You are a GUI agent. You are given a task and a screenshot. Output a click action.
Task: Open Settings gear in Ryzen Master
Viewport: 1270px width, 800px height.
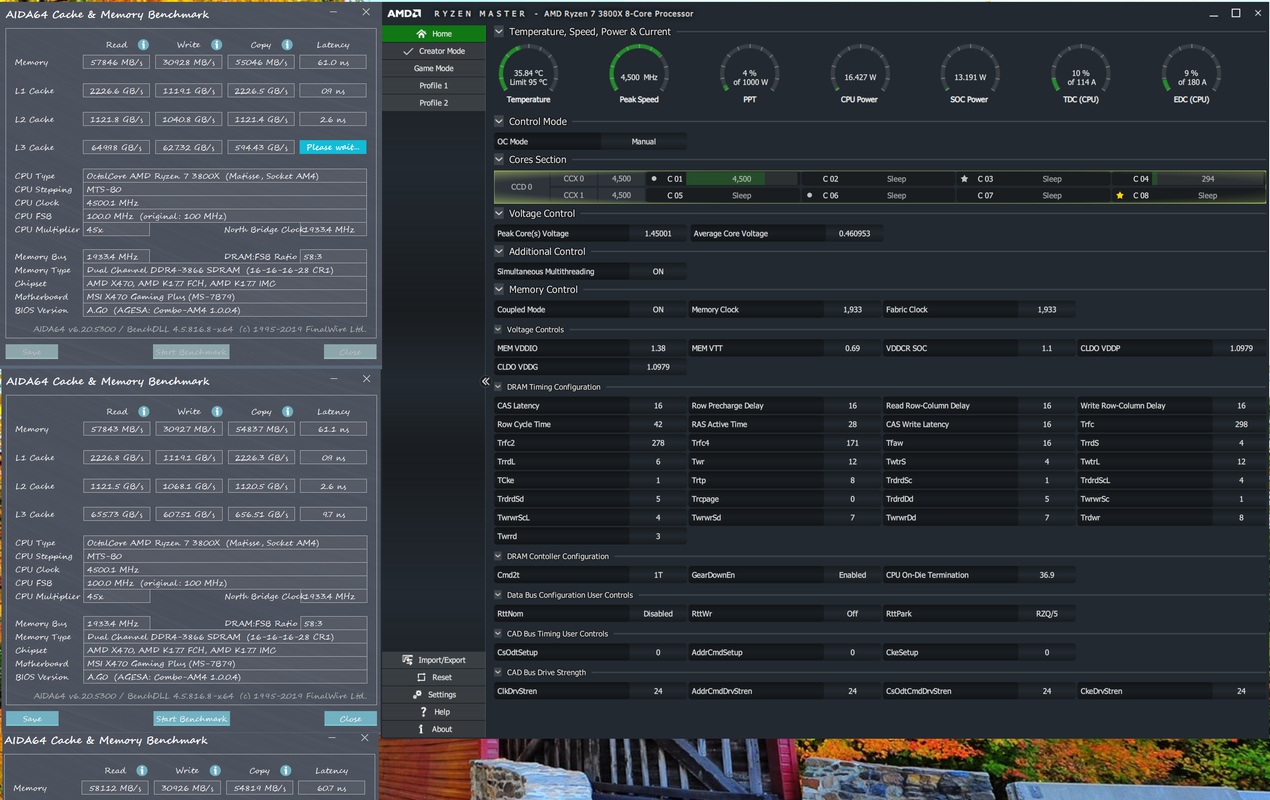click(x=417, y=694)
